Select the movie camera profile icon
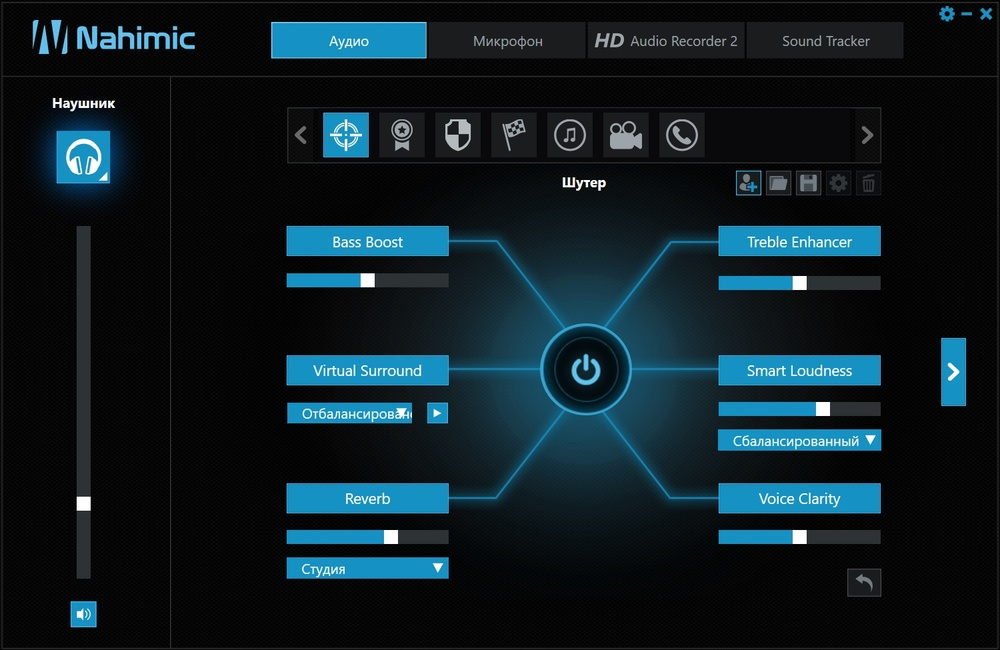This screenshot has height=650, width=1000. click(x=626, y=135)
